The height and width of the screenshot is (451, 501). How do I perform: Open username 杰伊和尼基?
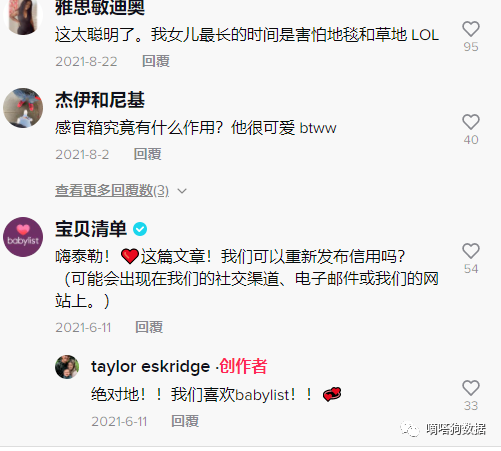(100, 100)
